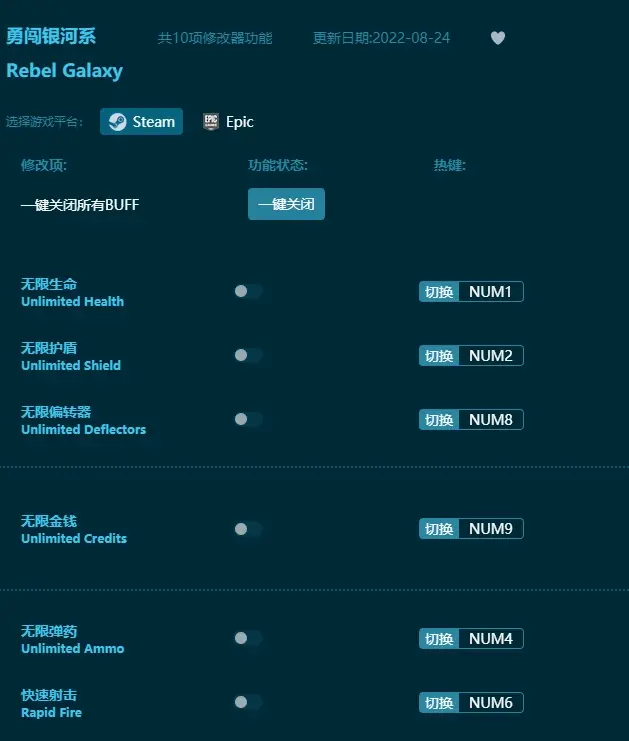
Task: Edit the NUM4 hotkey field
Action: [x=491, y=638]
